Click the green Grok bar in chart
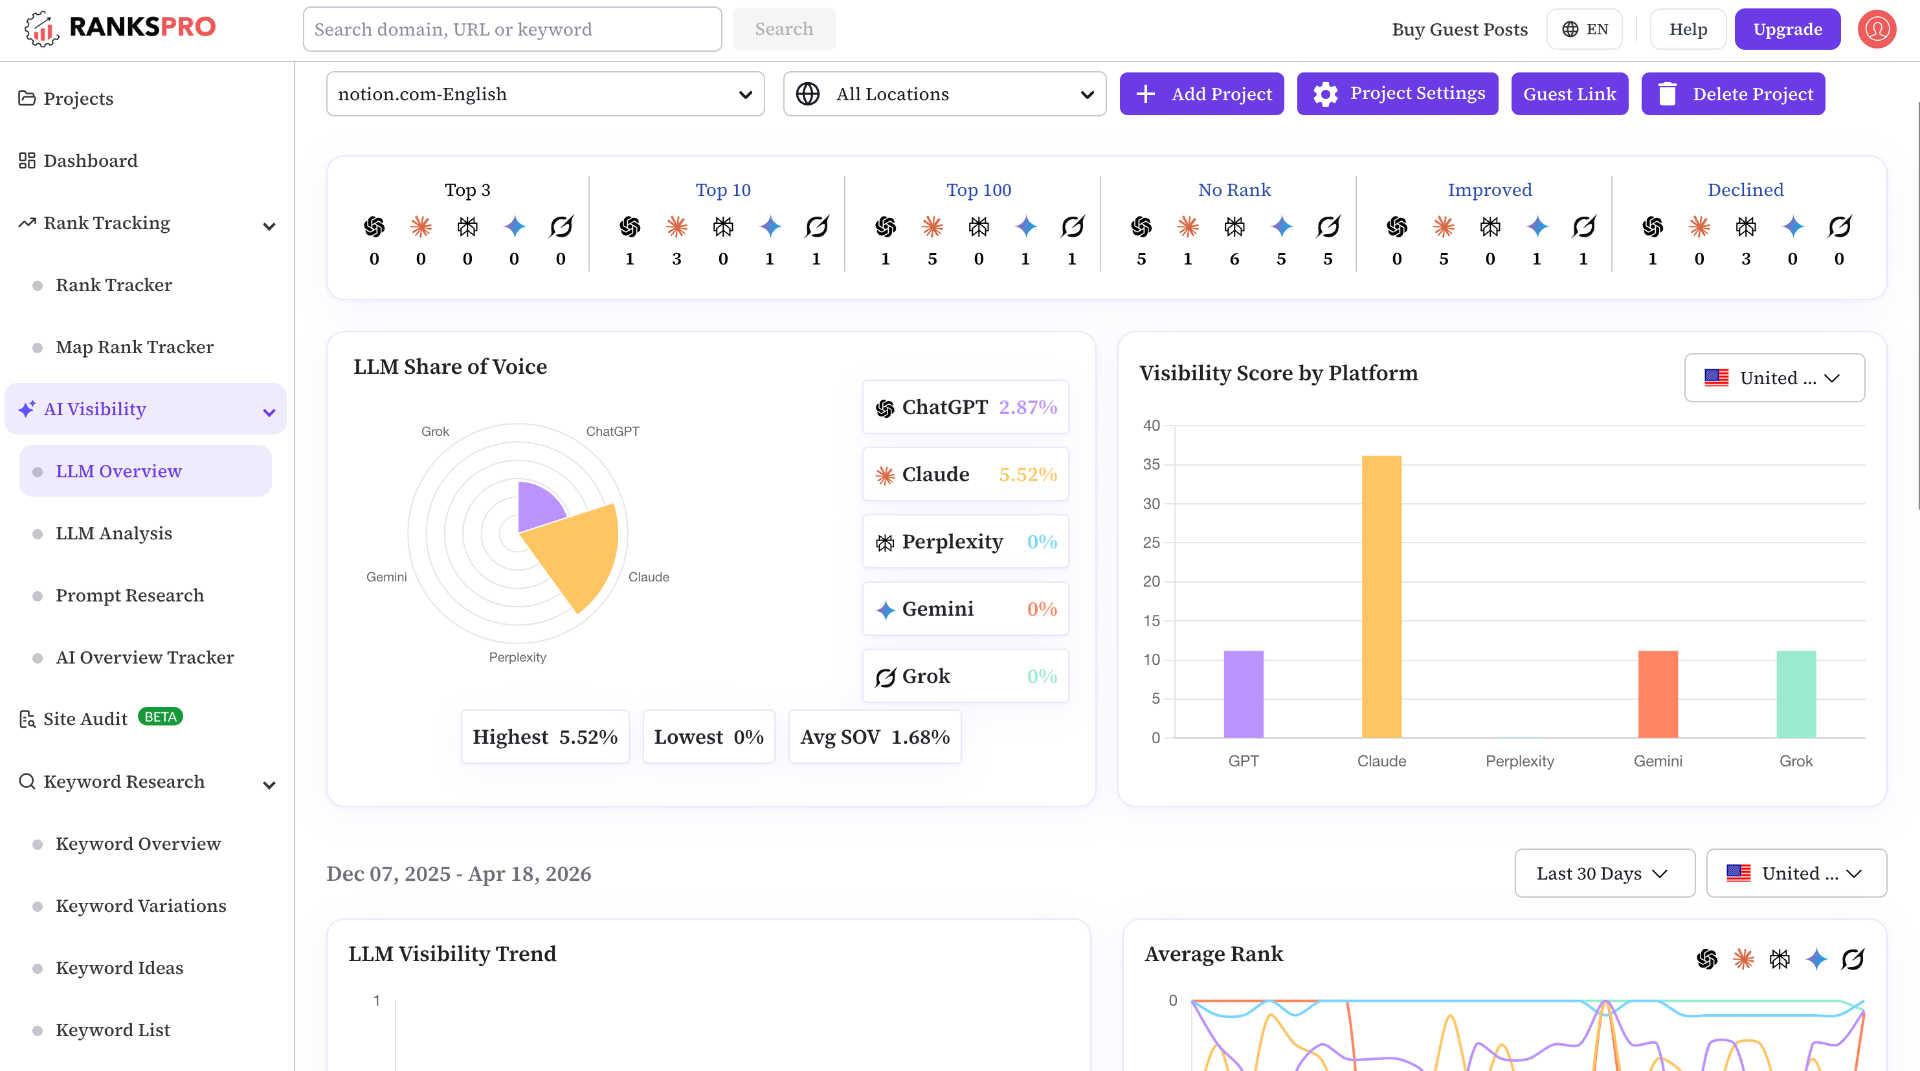 click(x=1796, y=694)
